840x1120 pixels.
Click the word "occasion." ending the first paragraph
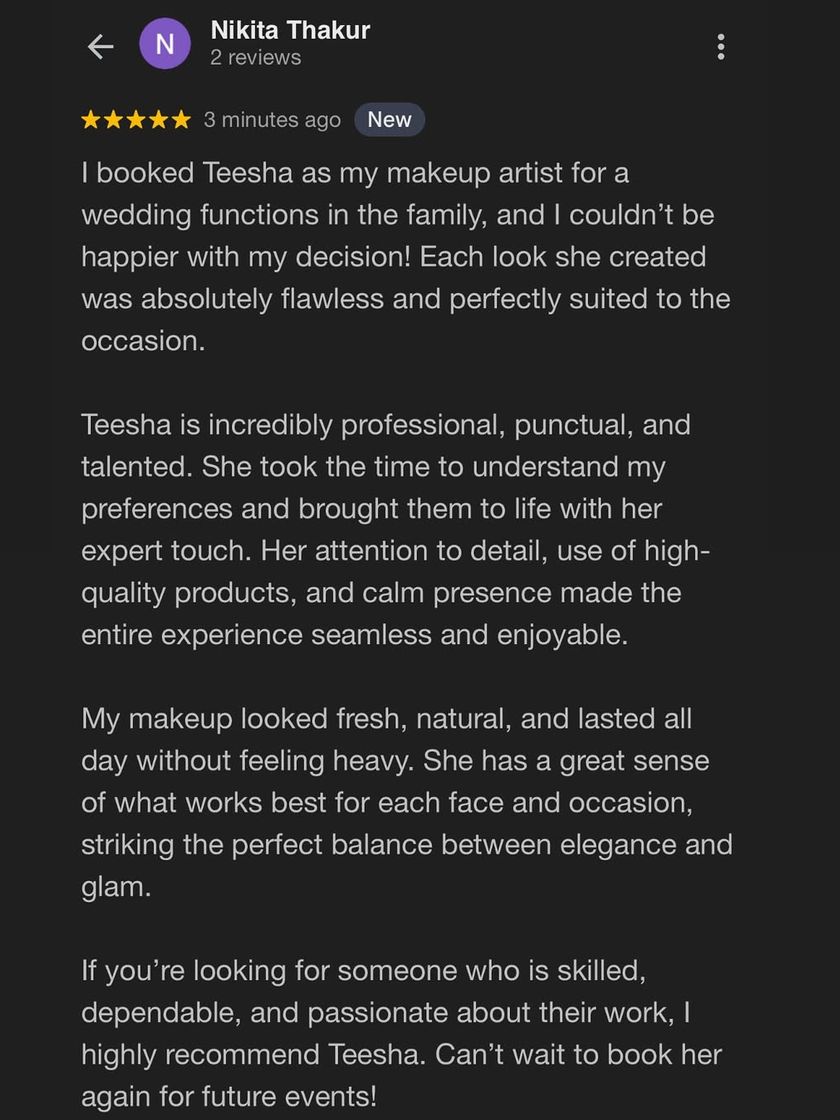(x=143, y=340)
